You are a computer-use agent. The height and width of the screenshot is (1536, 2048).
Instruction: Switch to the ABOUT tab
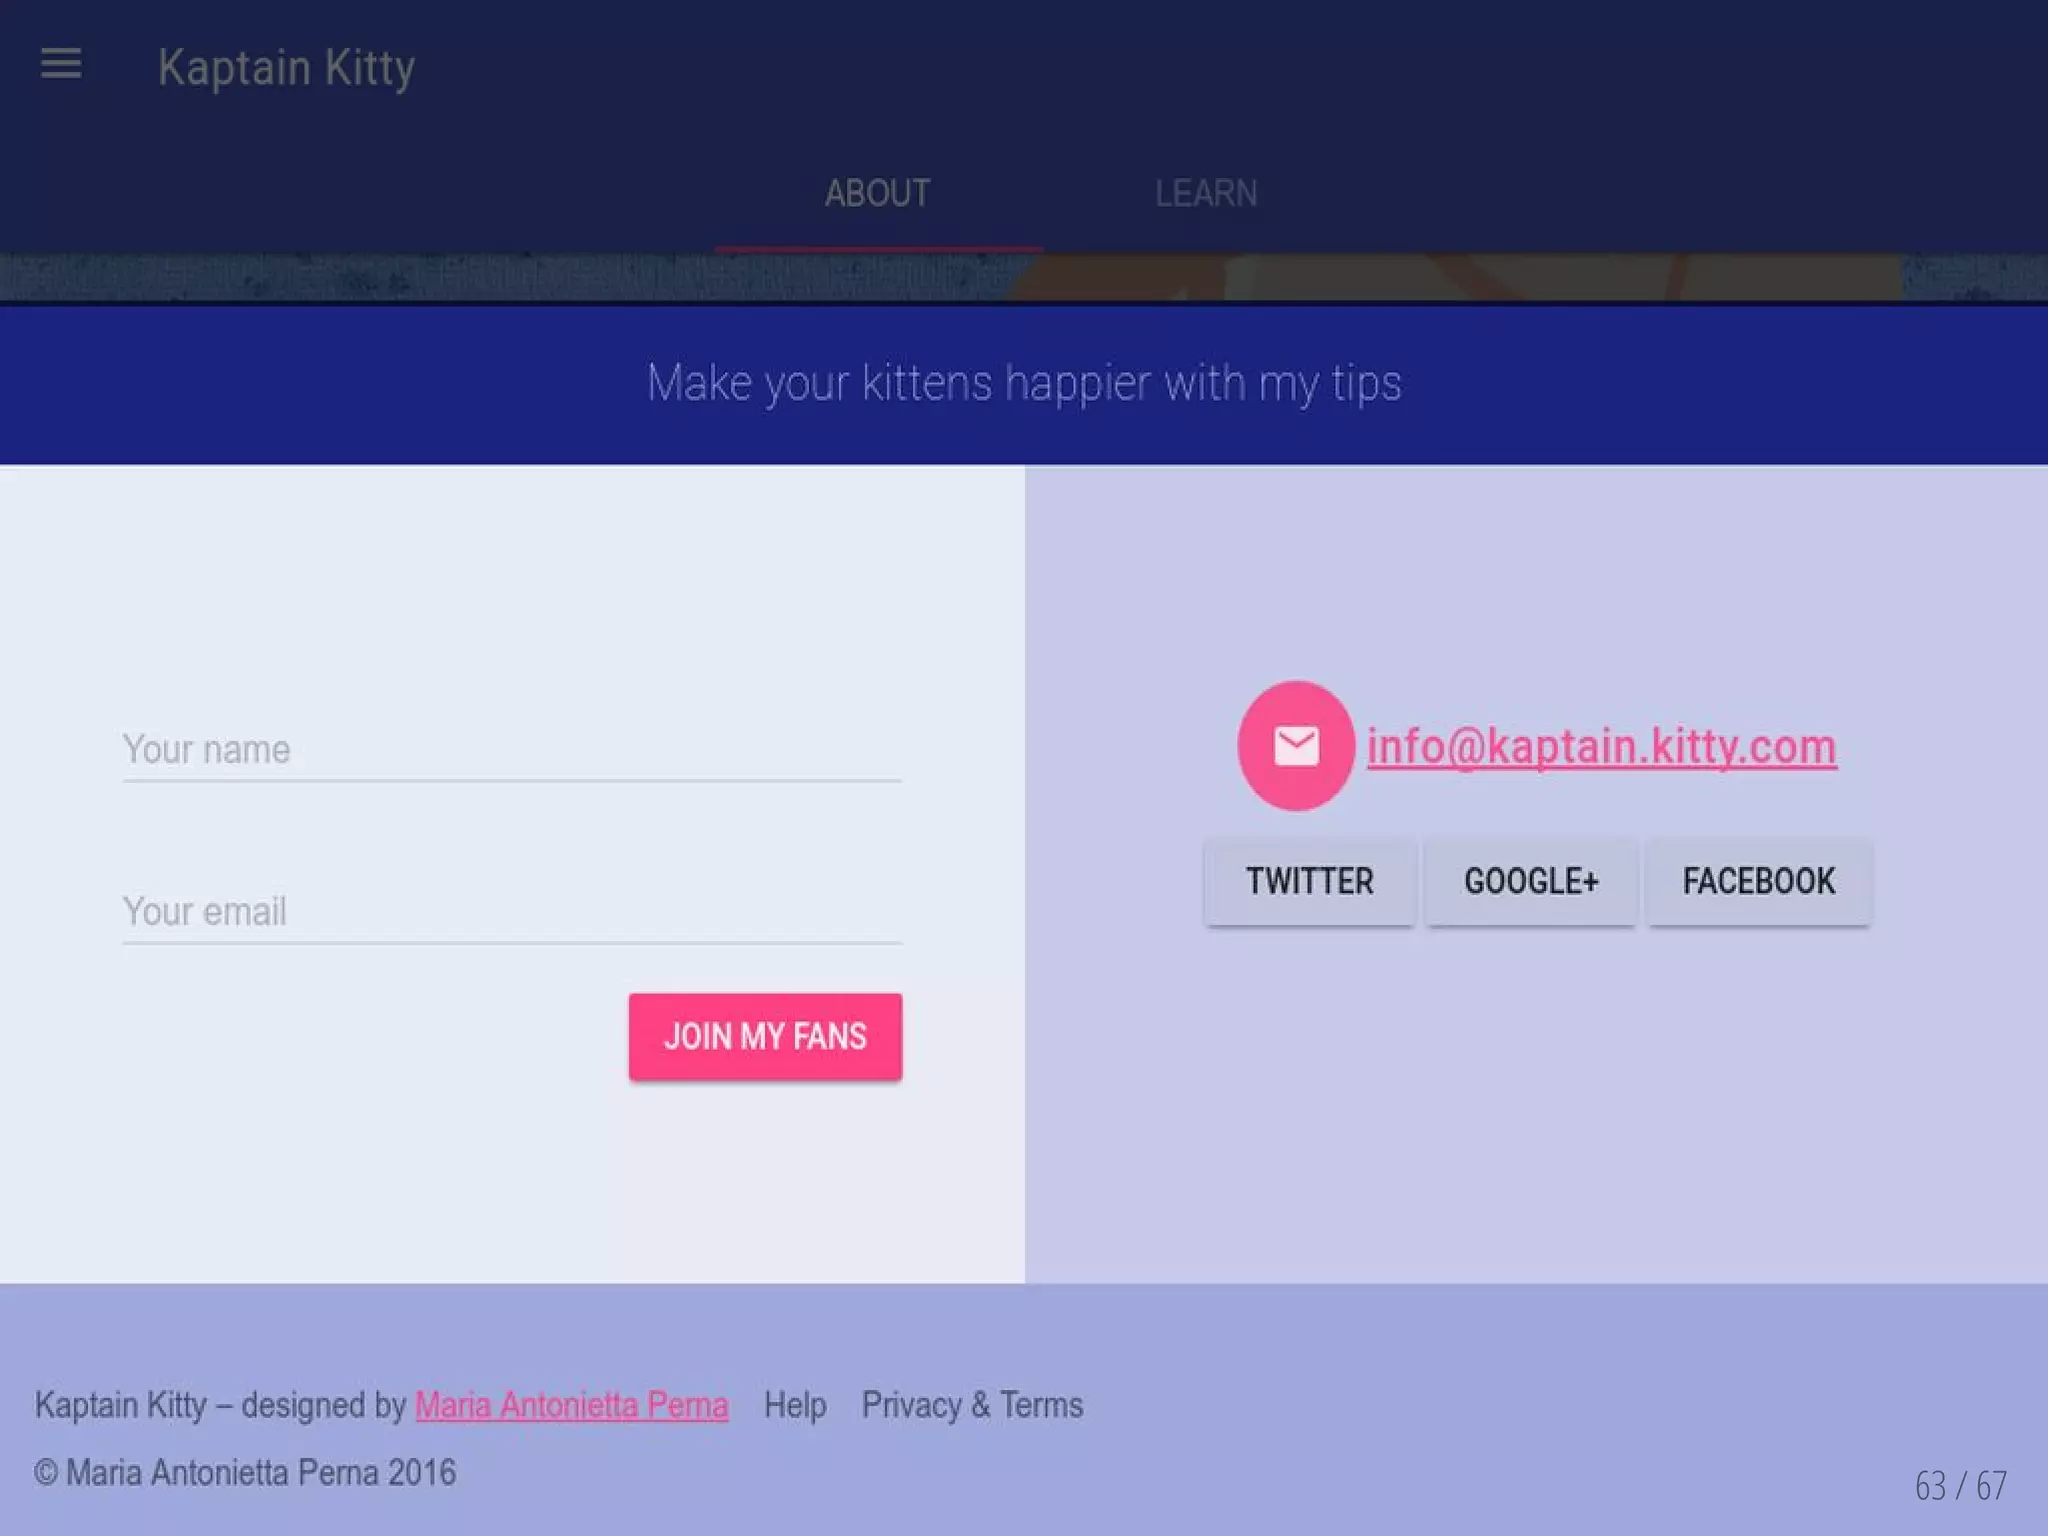click(877, 193)
